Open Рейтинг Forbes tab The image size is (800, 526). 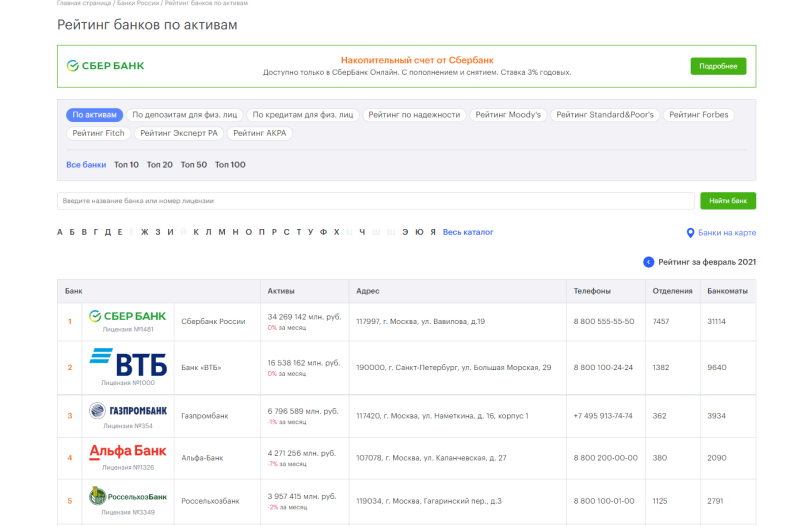(699, 115)
